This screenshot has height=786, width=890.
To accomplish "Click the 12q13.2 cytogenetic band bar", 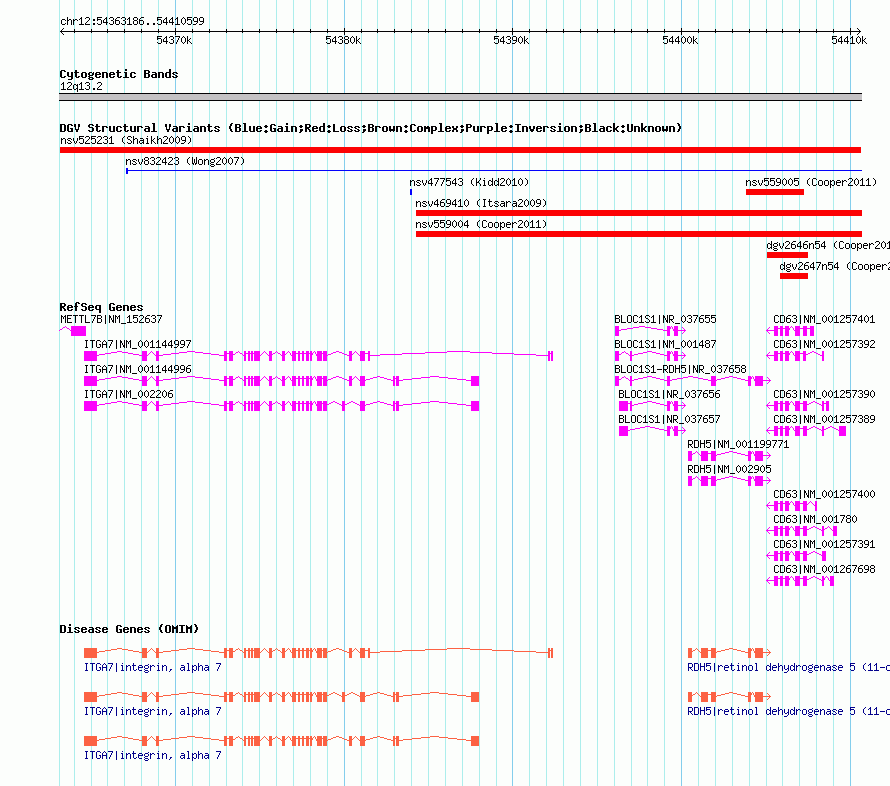I will [x=460, y=97].
